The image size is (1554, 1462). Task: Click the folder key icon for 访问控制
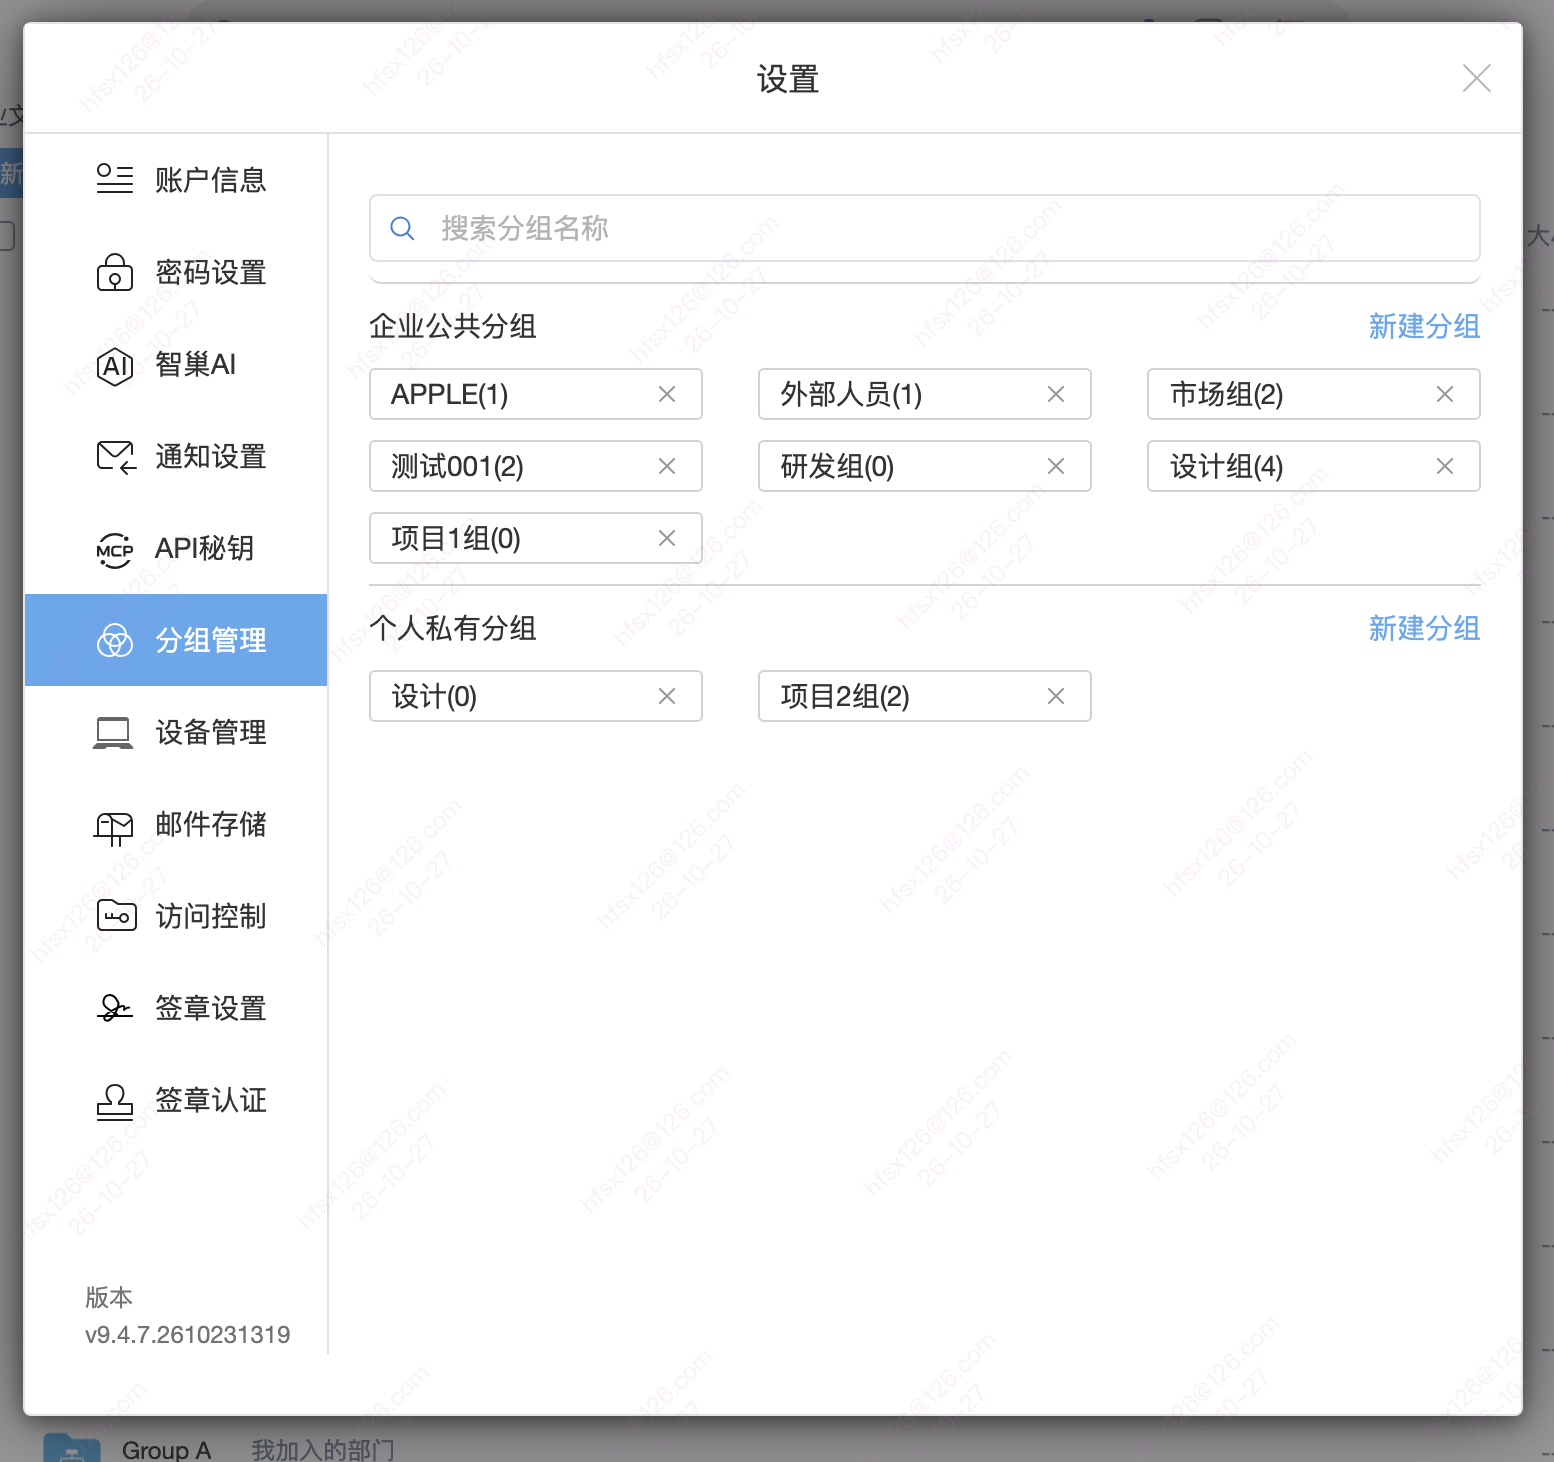pos(116,916)
